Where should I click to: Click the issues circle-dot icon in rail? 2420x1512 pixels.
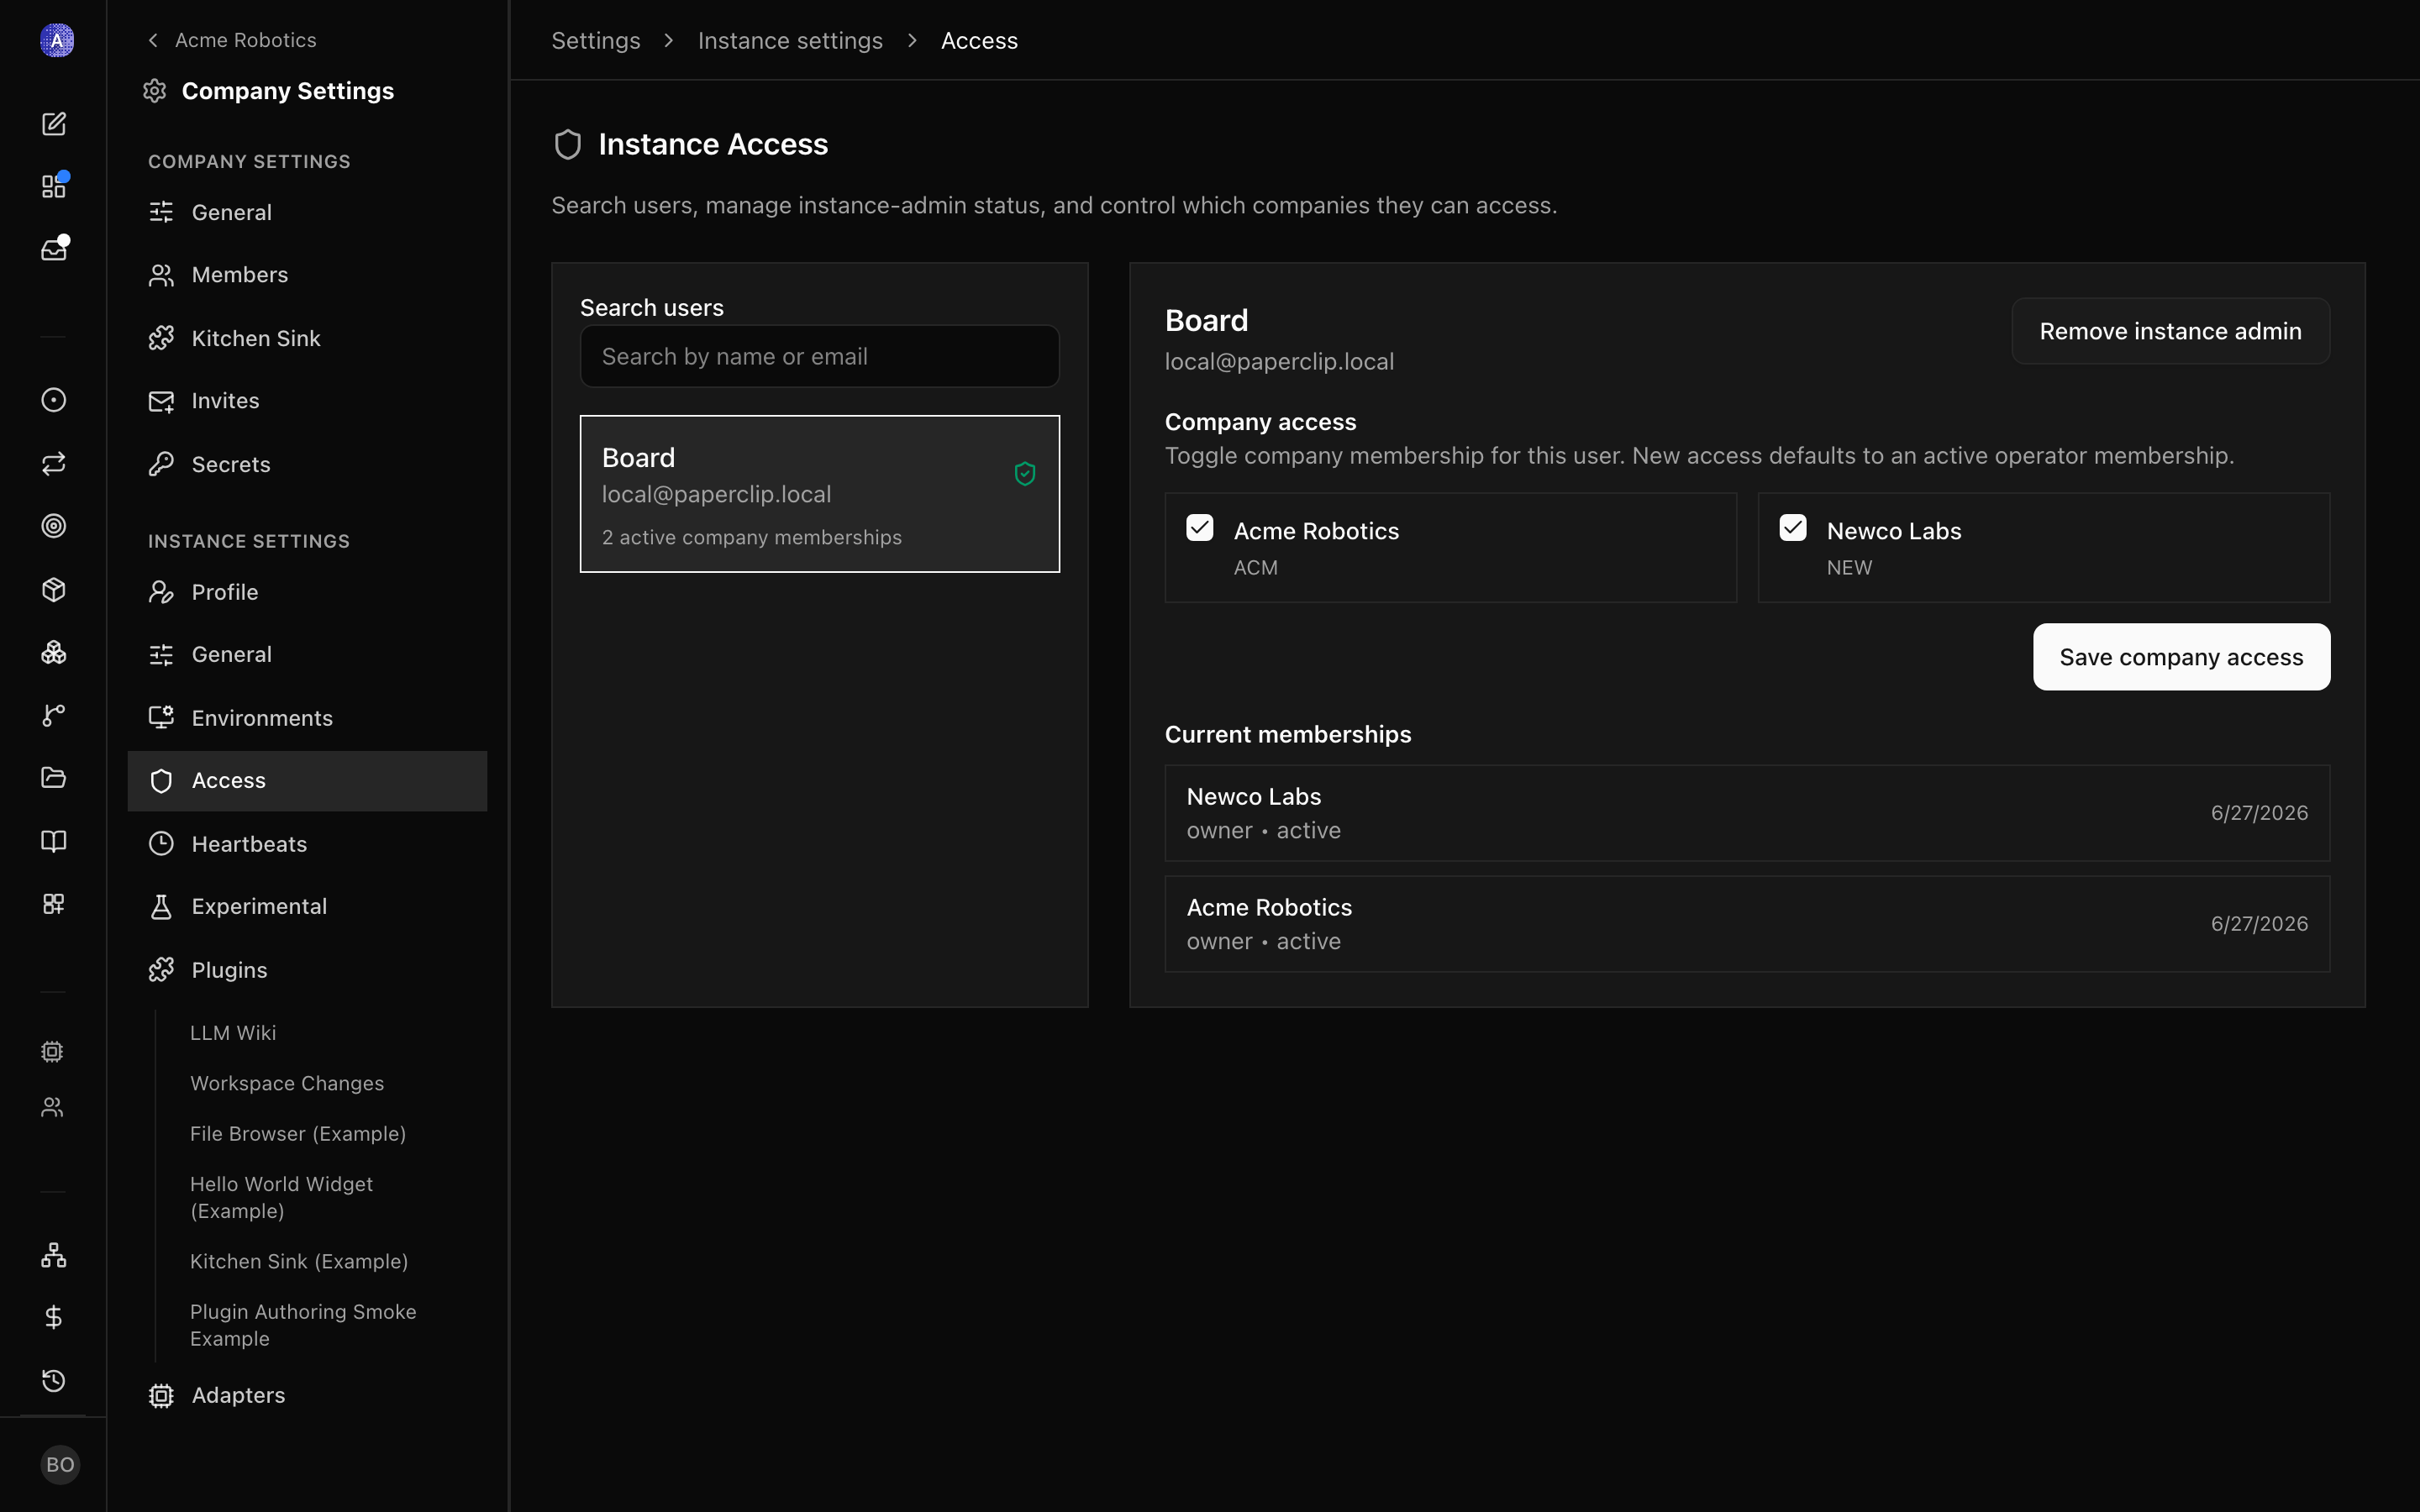pos(54,400)
